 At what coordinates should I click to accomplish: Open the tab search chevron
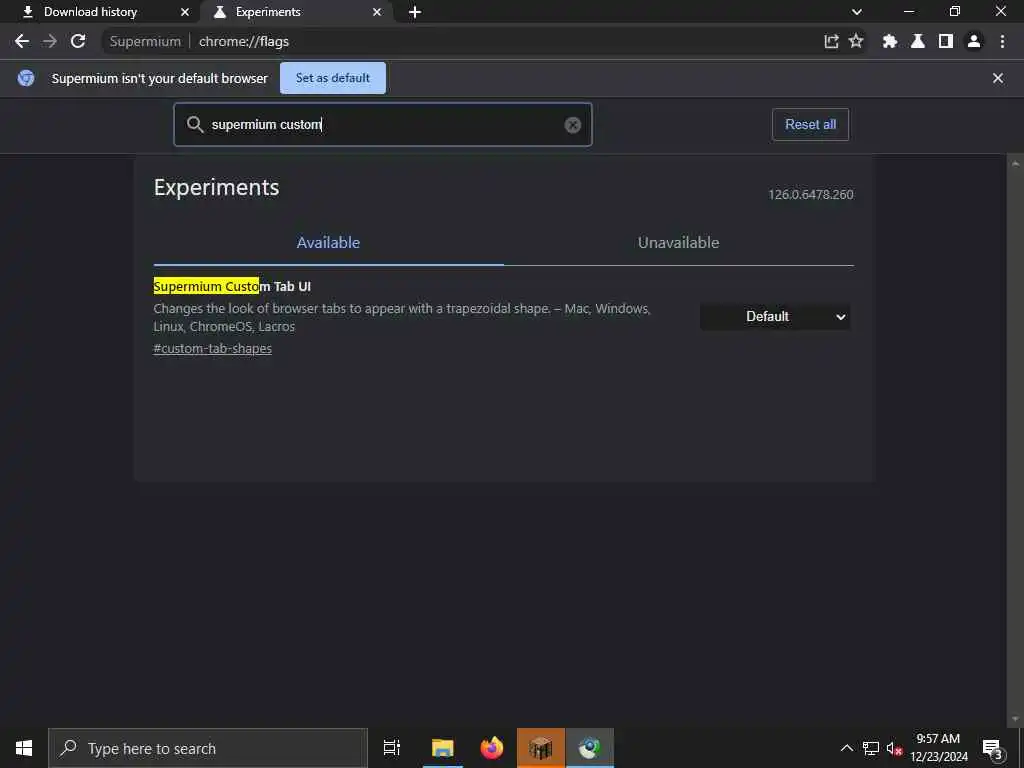tap(857, 12)
